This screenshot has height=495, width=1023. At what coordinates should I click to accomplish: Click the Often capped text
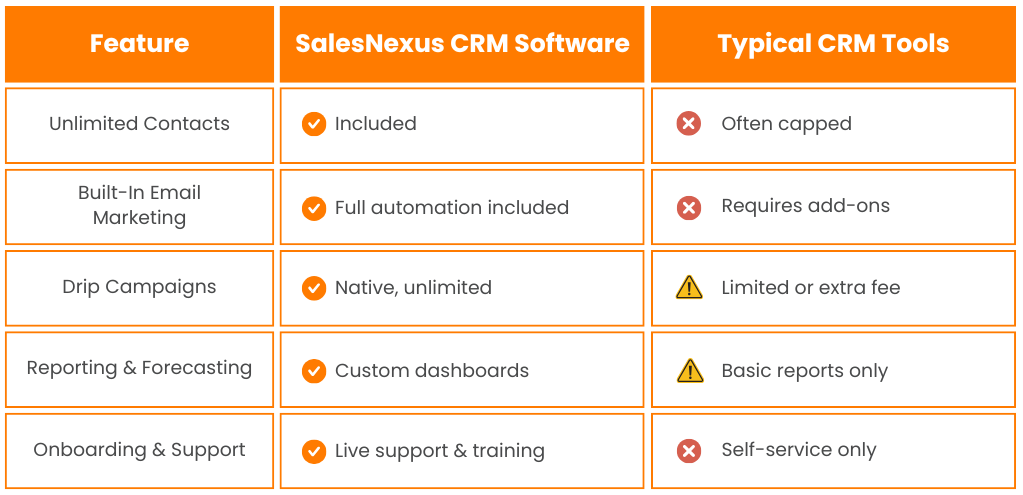[x=786, y=125]
